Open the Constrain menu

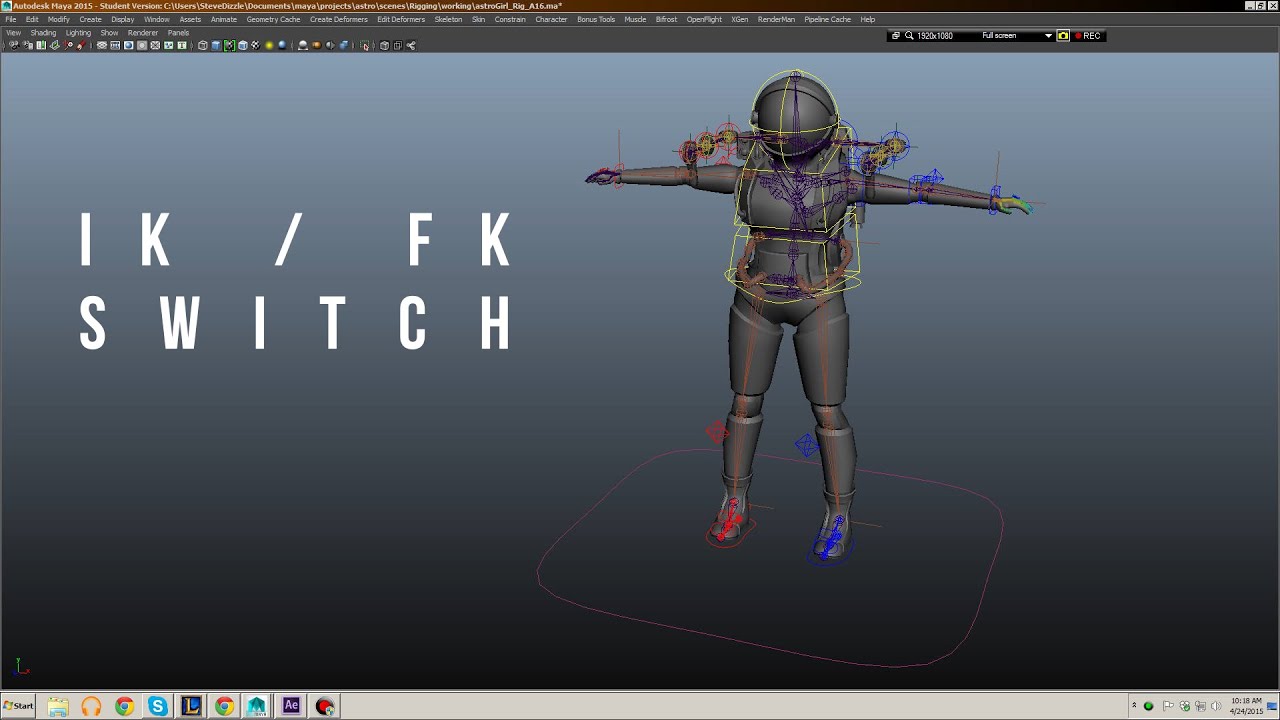(510, 19)
